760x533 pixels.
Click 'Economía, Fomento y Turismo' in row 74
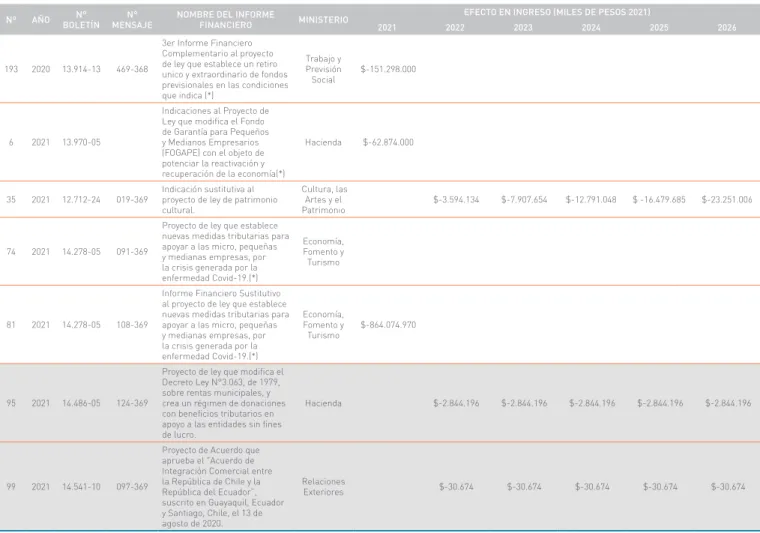(323, 252)
